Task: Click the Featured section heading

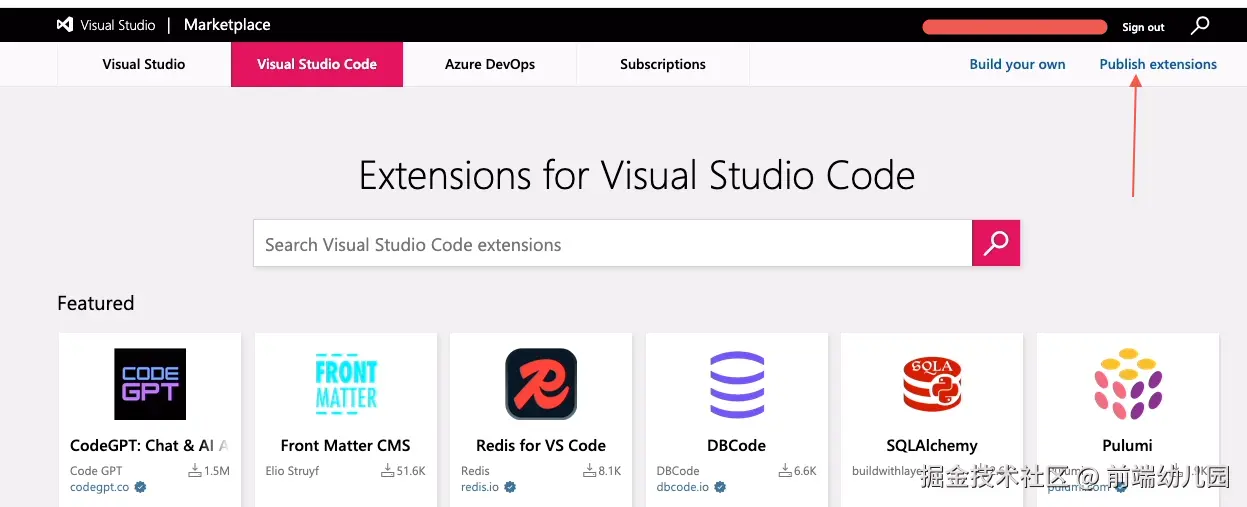Action: point(96,303)
